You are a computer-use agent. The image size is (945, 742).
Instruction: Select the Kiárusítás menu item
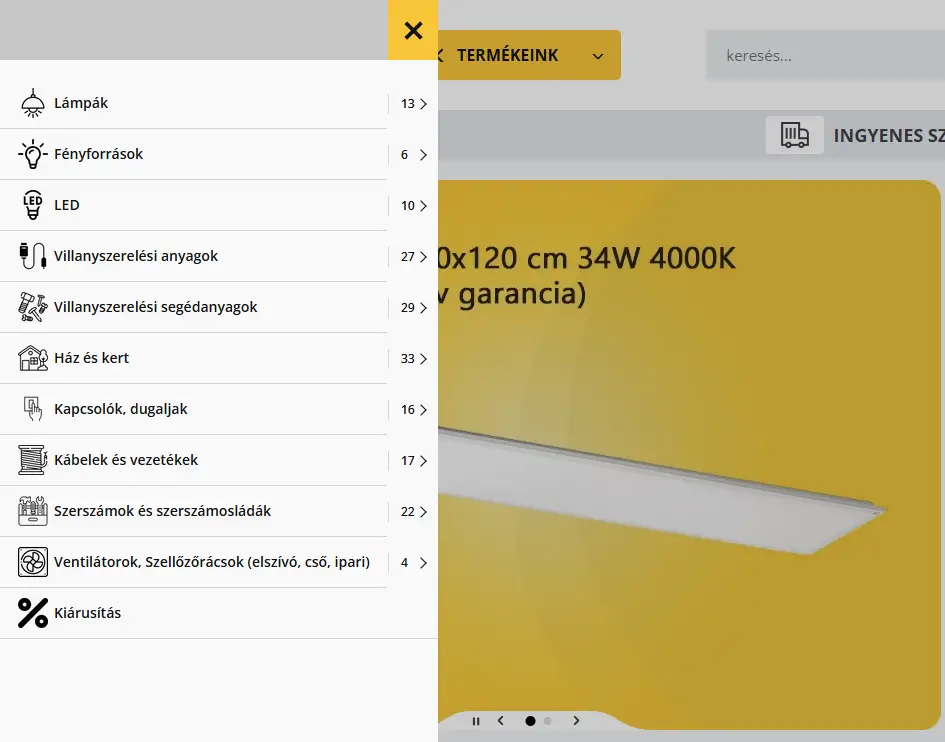point(87,613)
